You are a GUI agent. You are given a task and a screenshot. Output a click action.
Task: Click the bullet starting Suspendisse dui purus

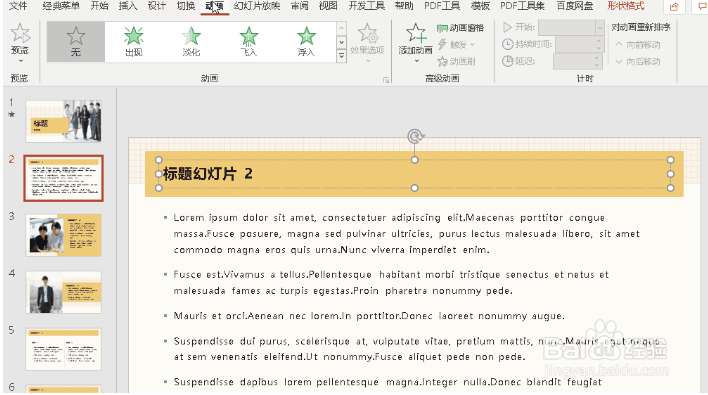(x=417, y=349)
